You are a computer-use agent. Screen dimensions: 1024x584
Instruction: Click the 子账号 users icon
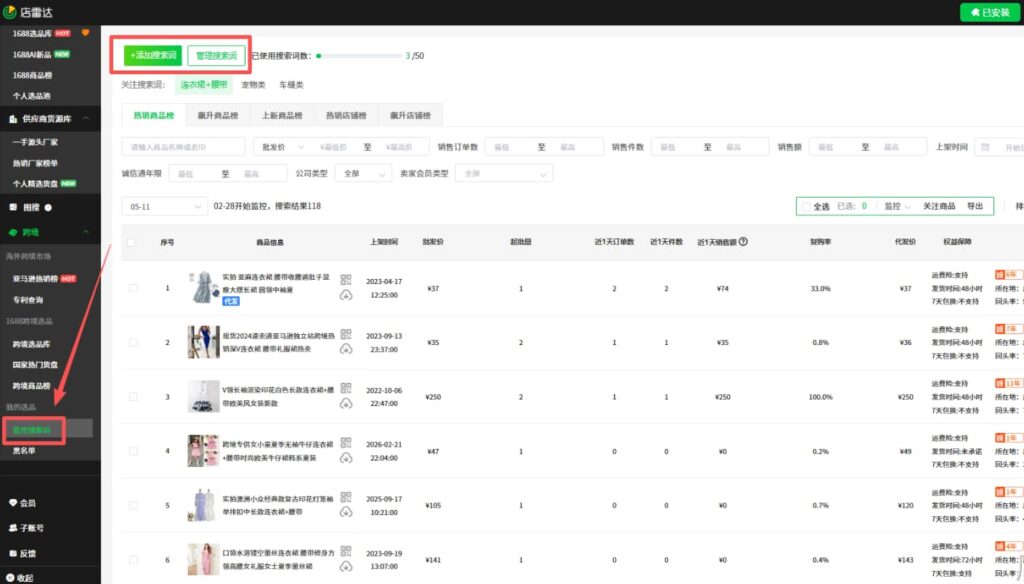[x=12, y=528]
